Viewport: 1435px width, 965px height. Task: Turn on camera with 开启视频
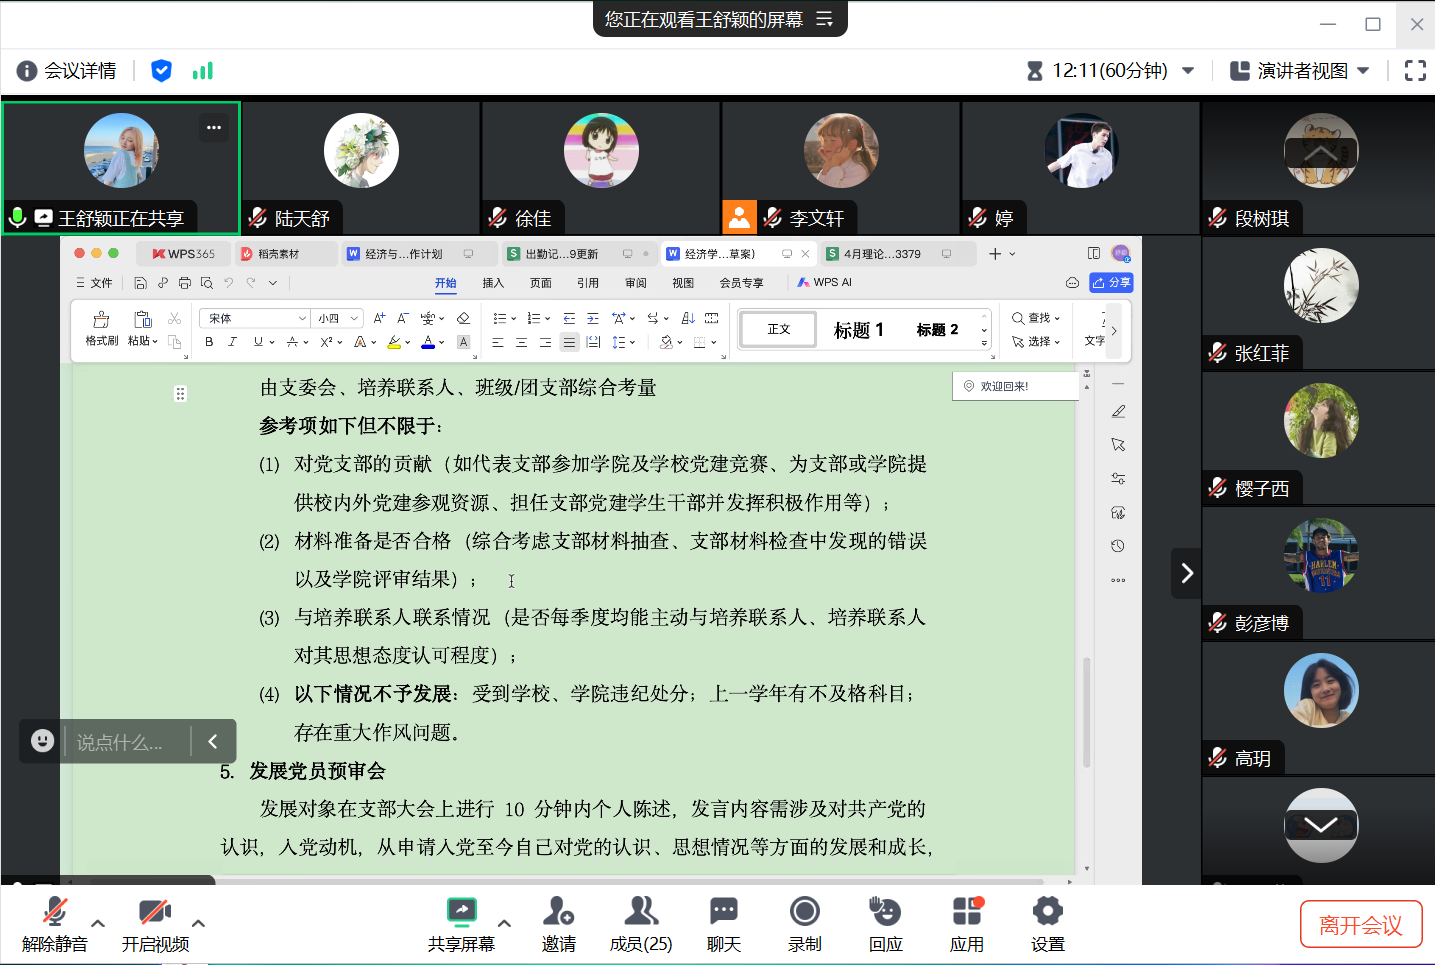point(155,923)
